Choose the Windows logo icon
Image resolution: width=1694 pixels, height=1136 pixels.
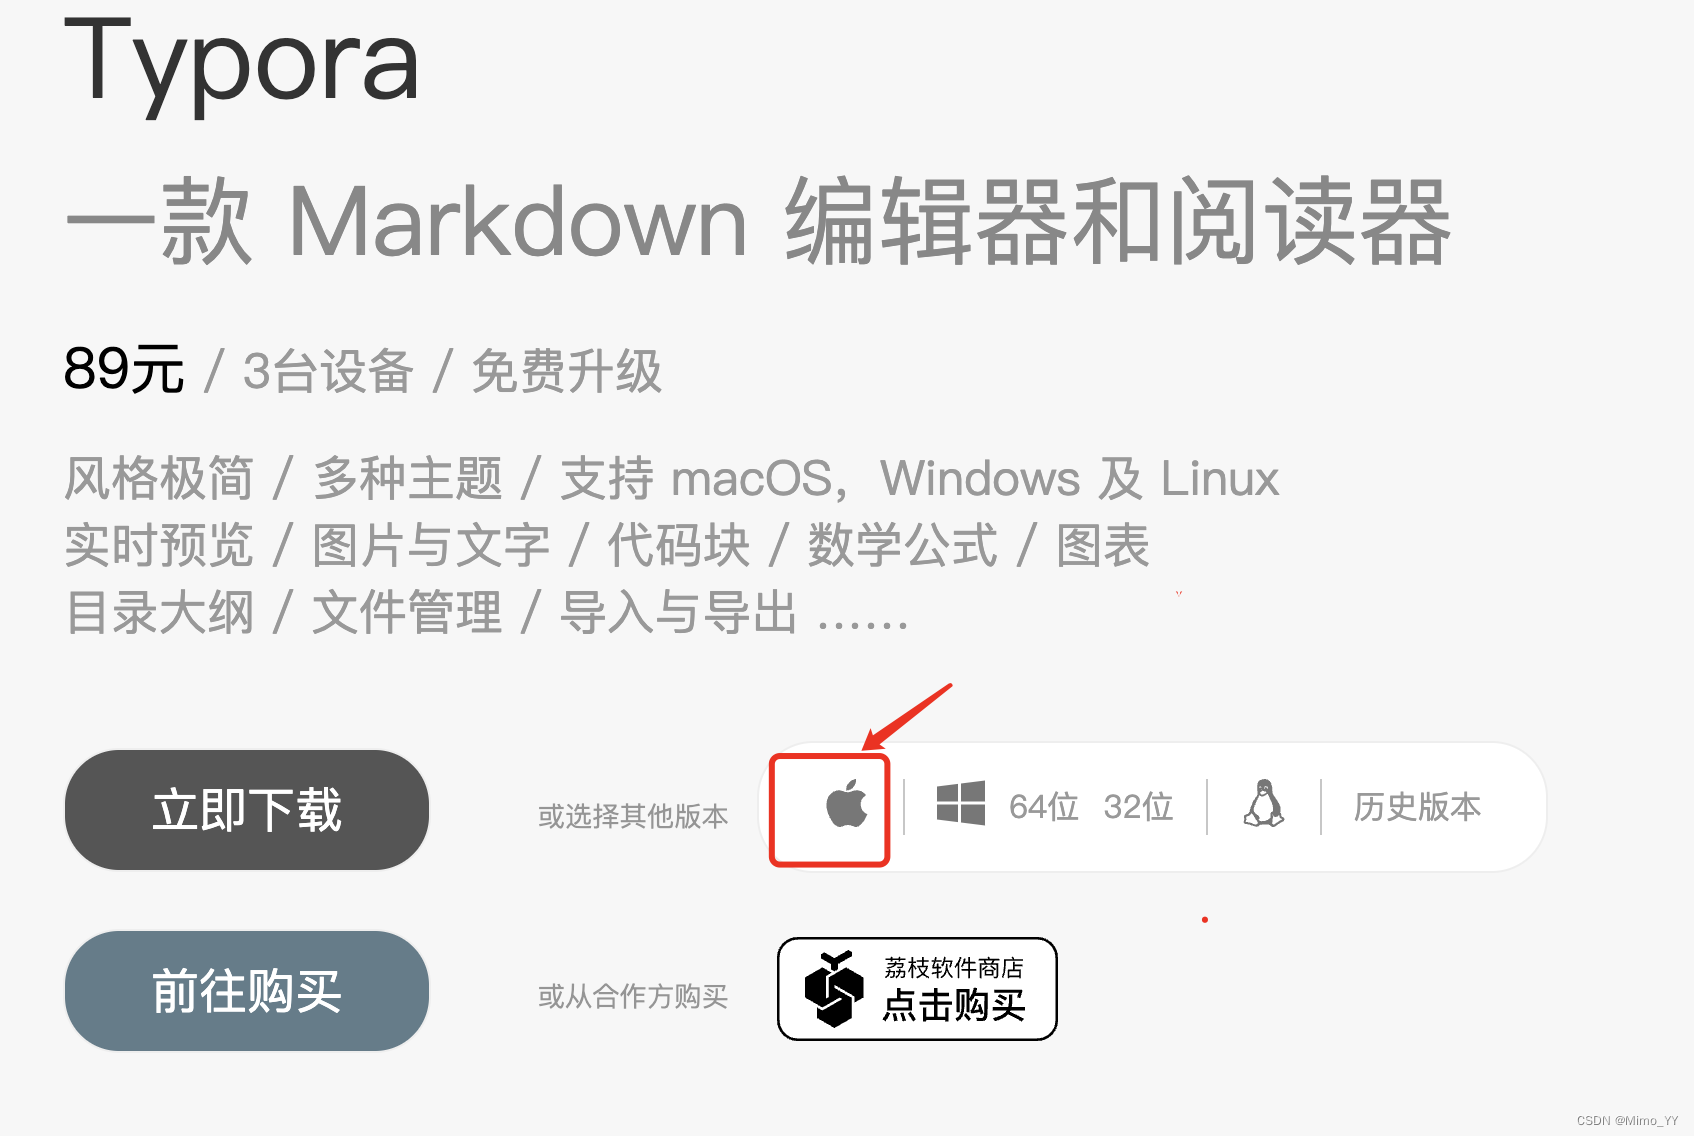pos(960,803)
